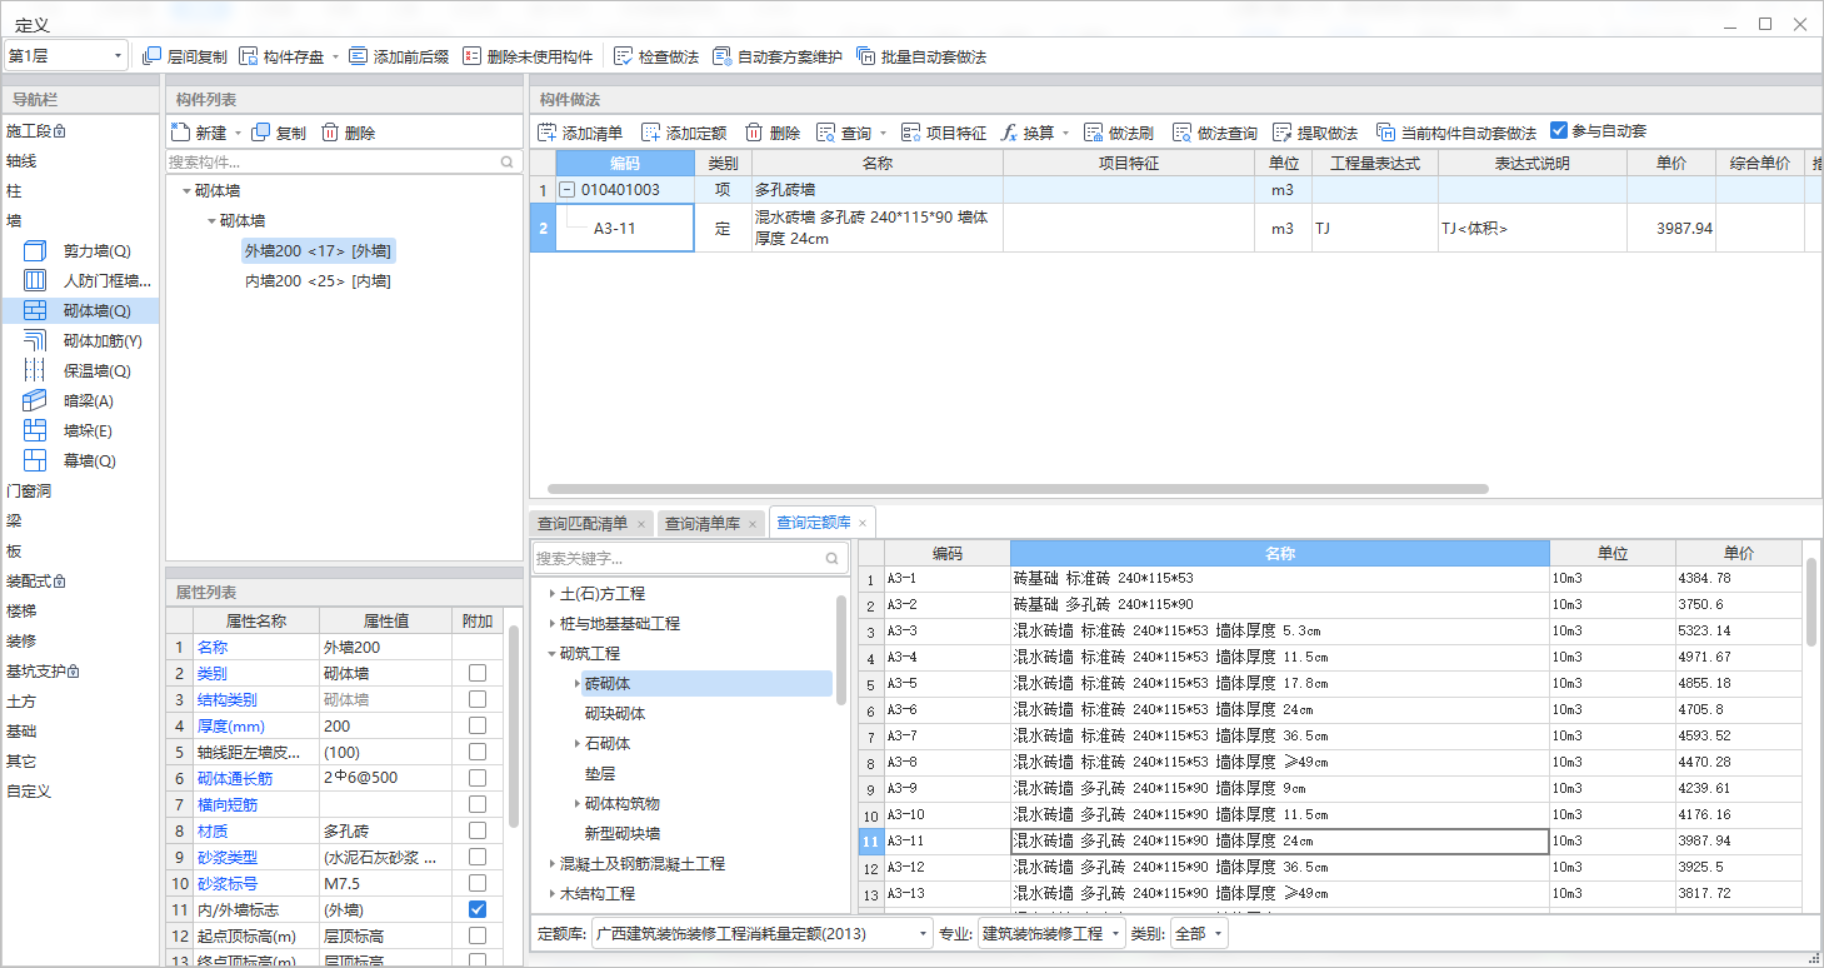Toggle 附加 checkbox for 材质 row
Image resolution: width=1824 pixels, height=968 pixels.
pyautogui.click(x=477, y=830)
